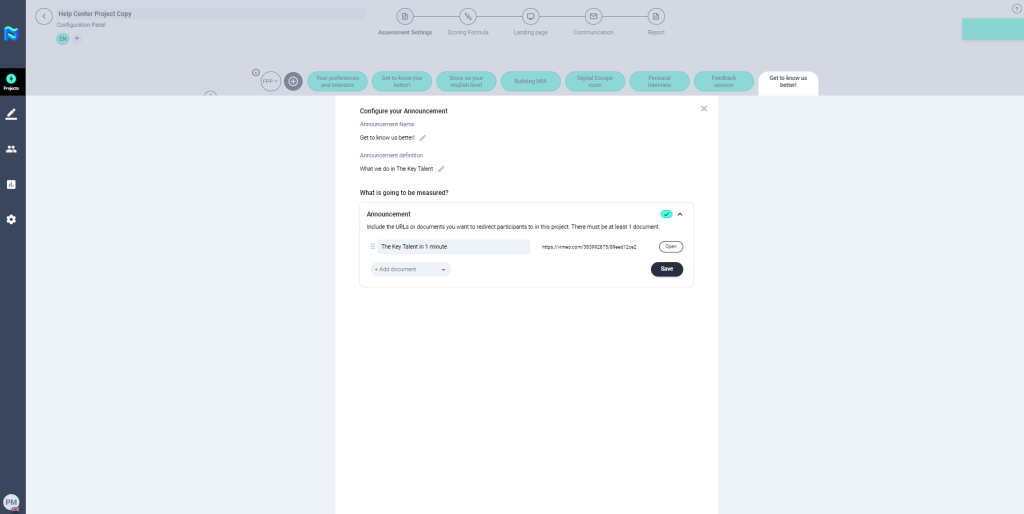
Task: Go to the Scoring Formula step
Action: [468, 17]
